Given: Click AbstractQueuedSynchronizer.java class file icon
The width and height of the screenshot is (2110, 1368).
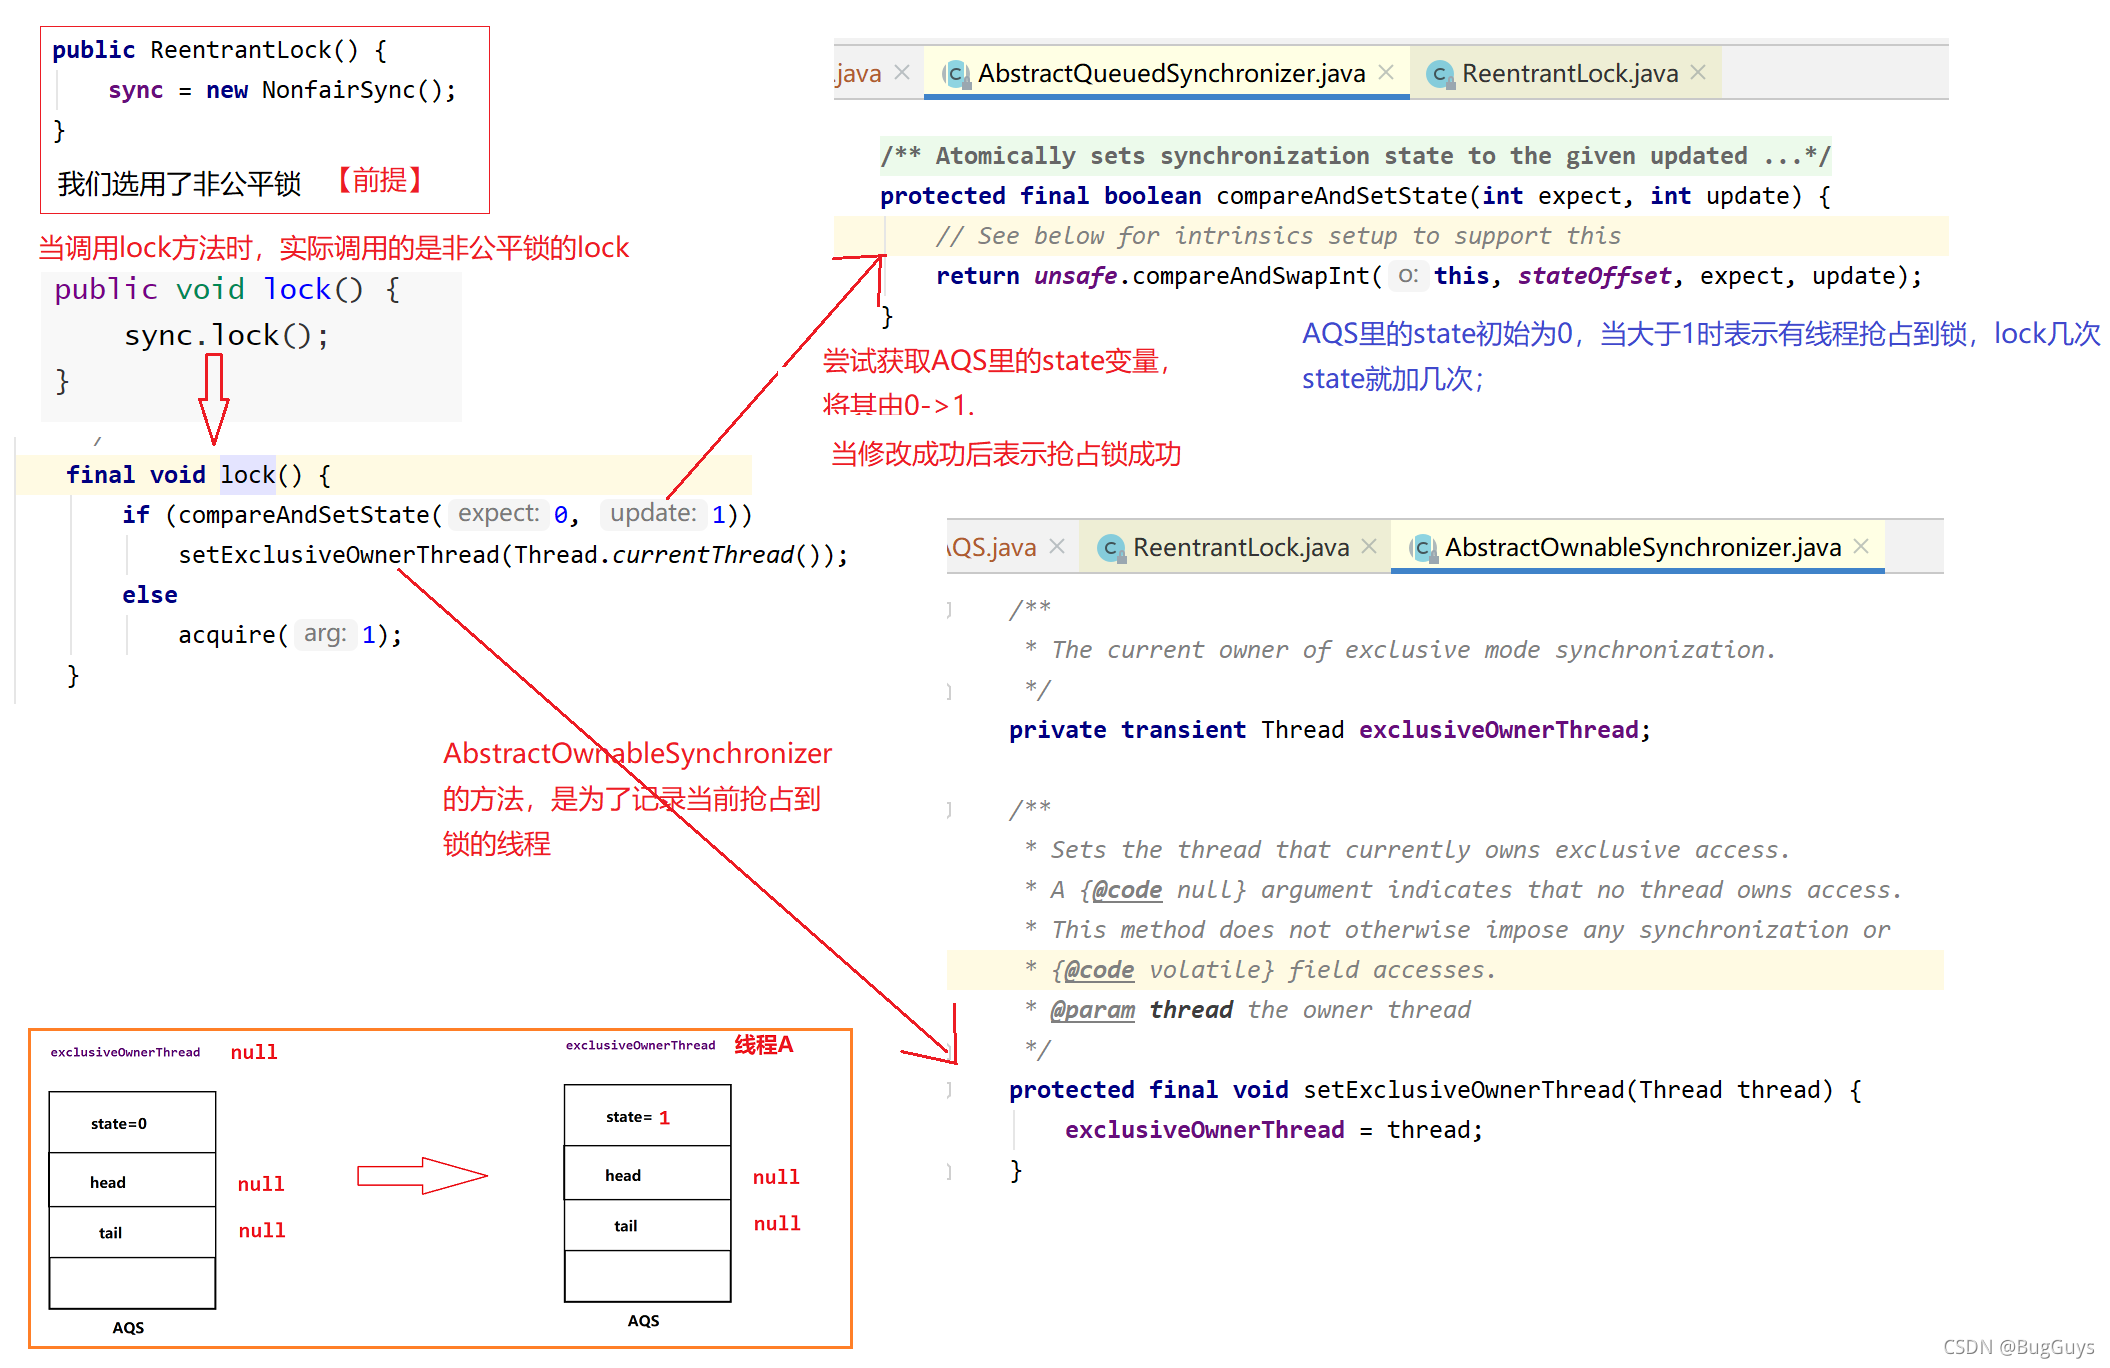Looking at the screenshot, I should click(x=956, y=74).
